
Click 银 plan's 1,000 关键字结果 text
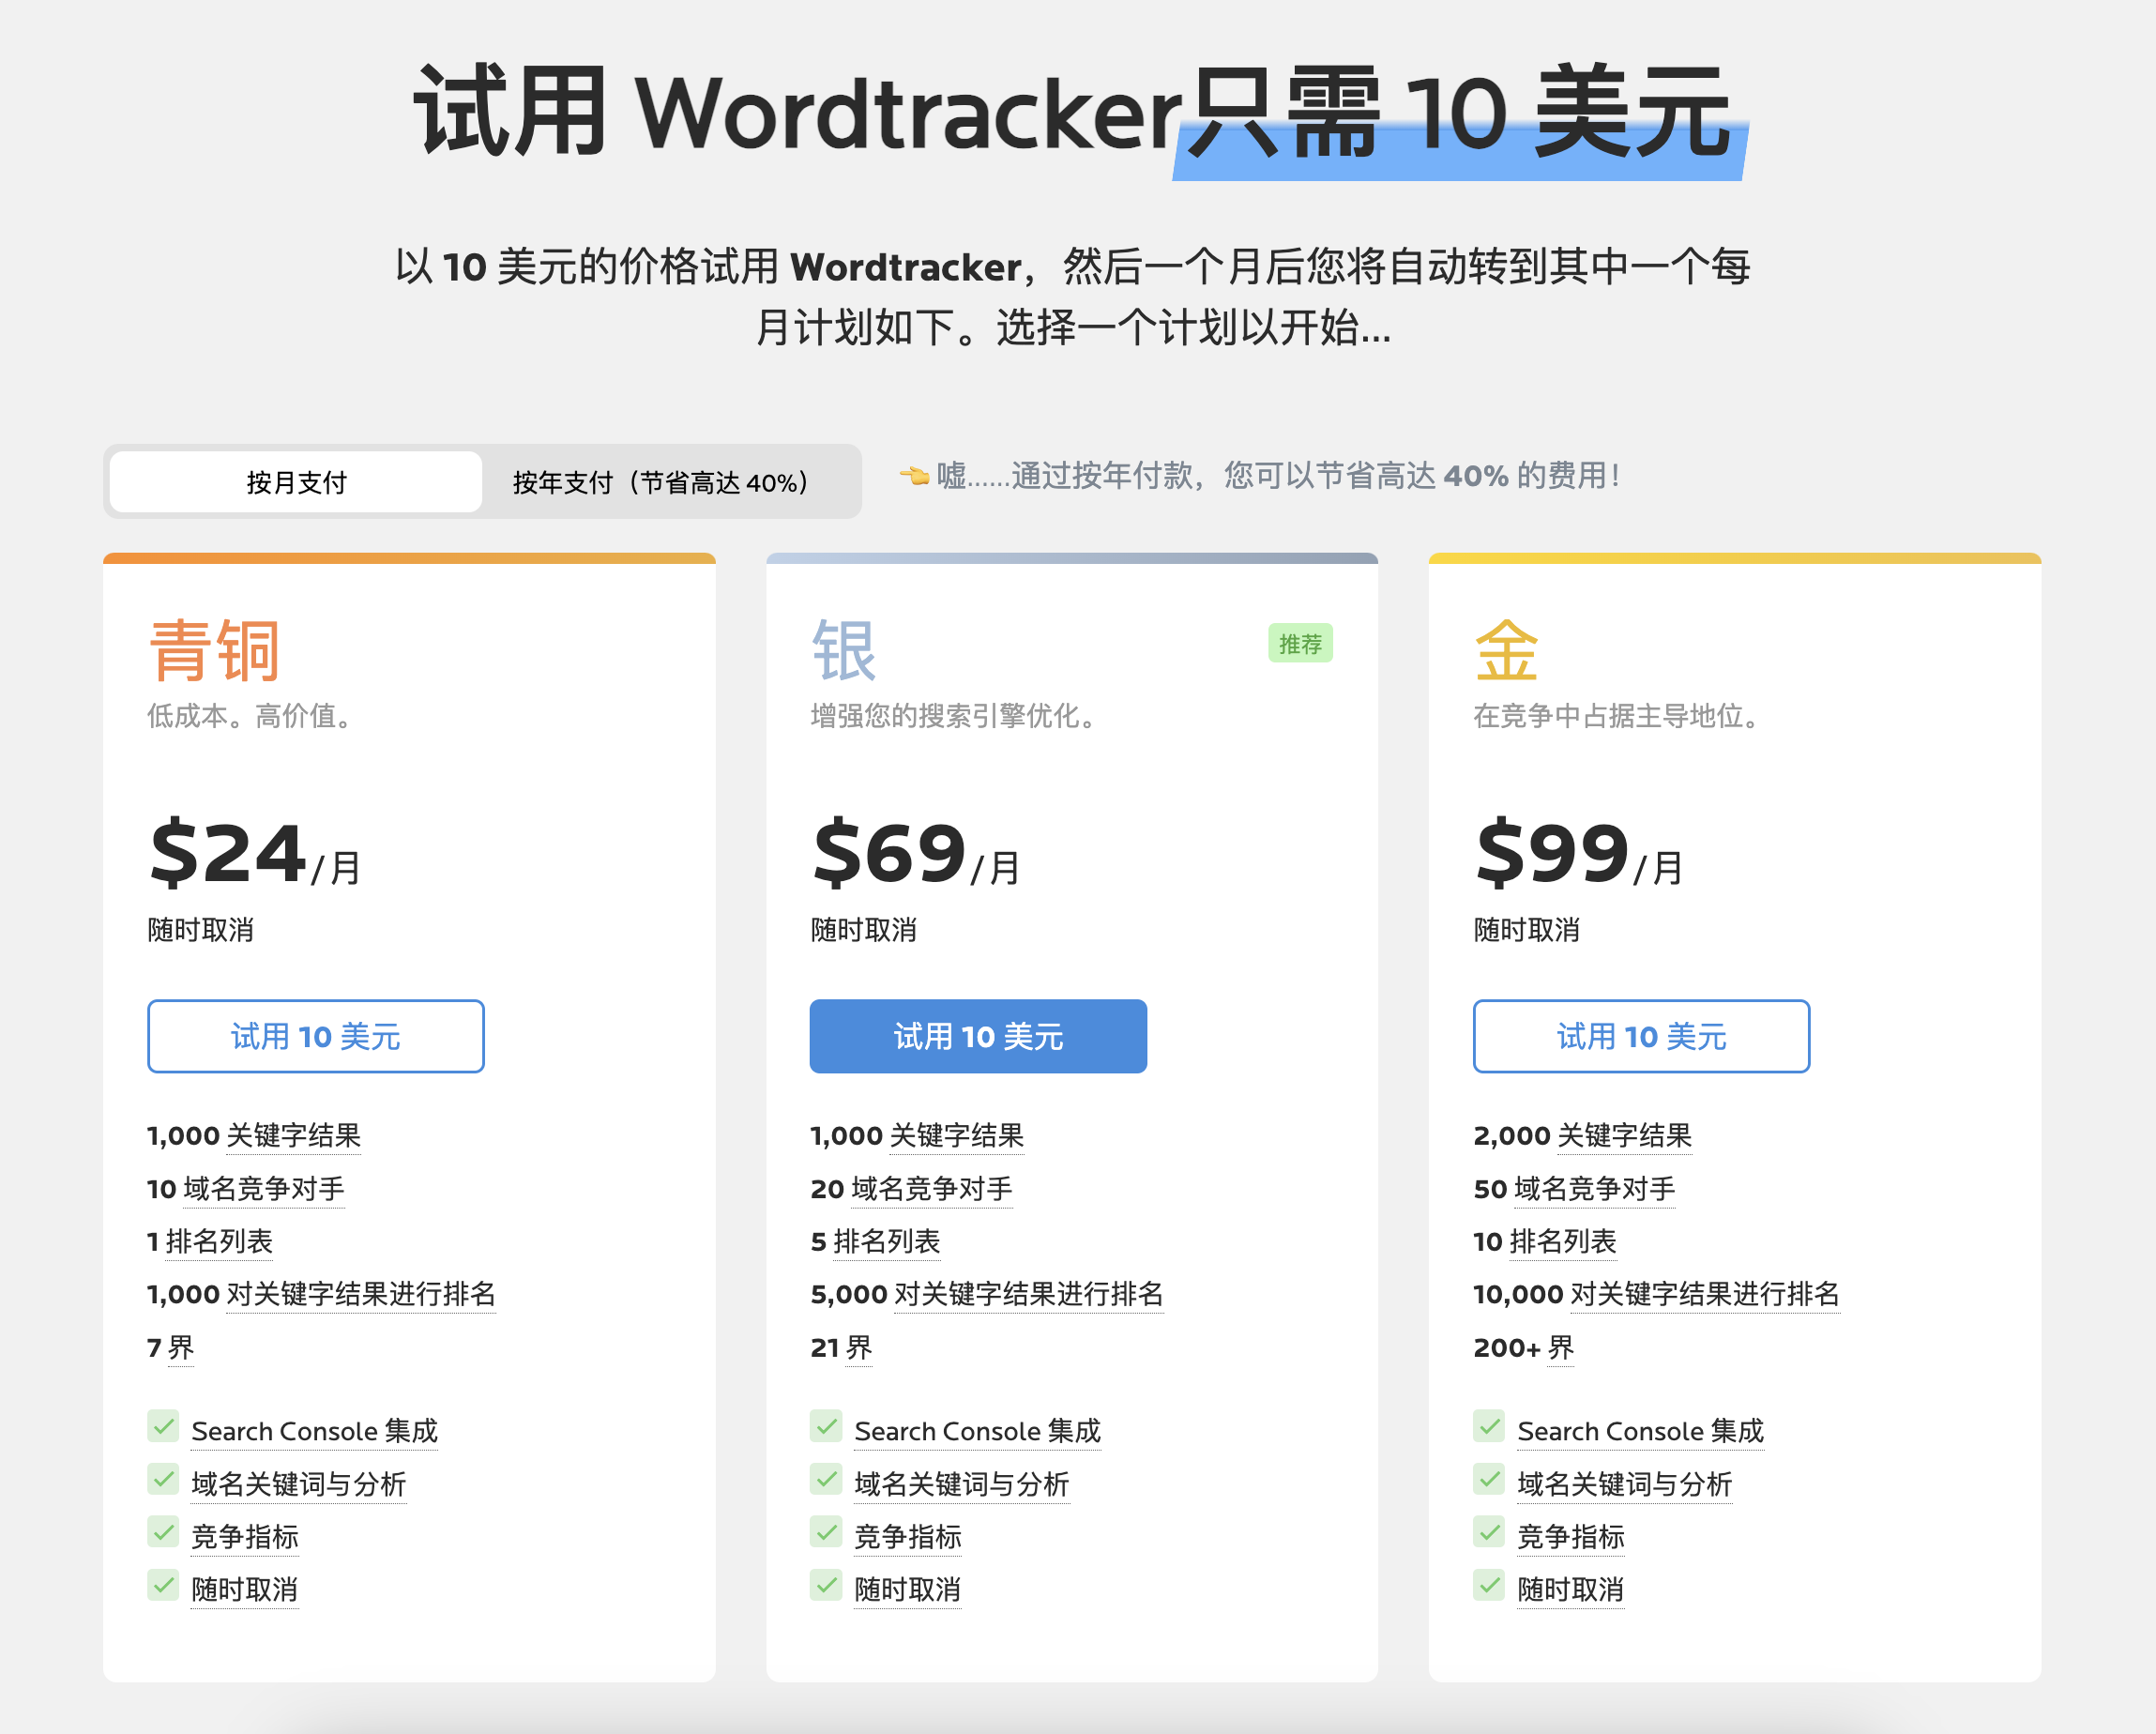pyautogui.click(x=917, y=1136)
